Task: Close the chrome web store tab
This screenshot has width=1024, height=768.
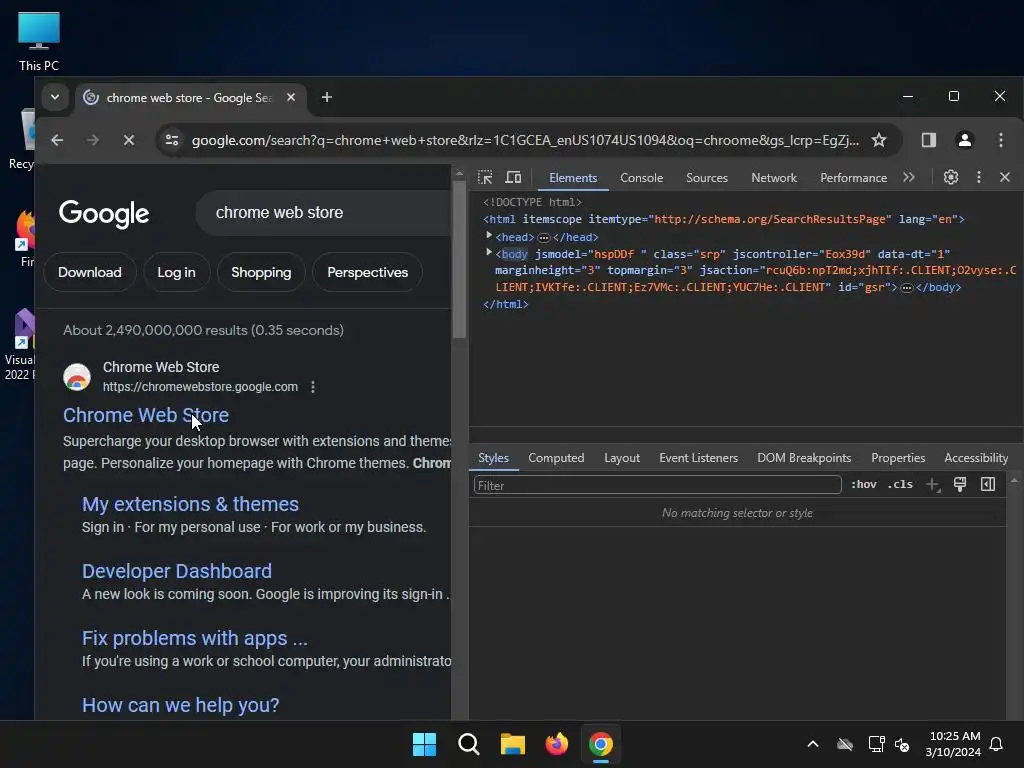Action: point(291,97)
